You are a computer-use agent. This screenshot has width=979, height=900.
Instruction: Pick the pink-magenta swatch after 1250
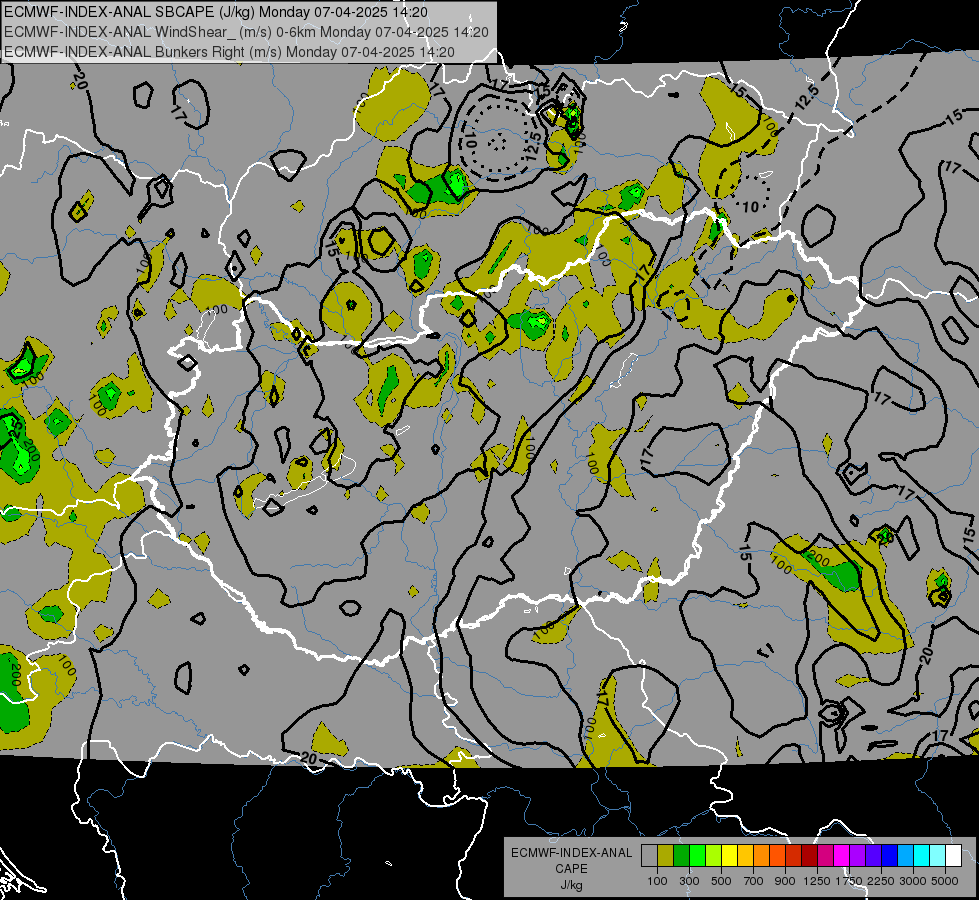click(x=825, y=856)
